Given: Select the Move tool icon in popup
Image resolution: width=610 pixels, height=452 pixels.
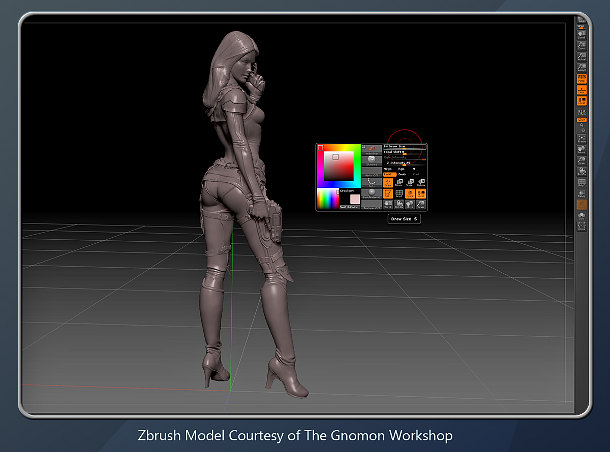Looking at the screenshot, I should tap(399, 183).
